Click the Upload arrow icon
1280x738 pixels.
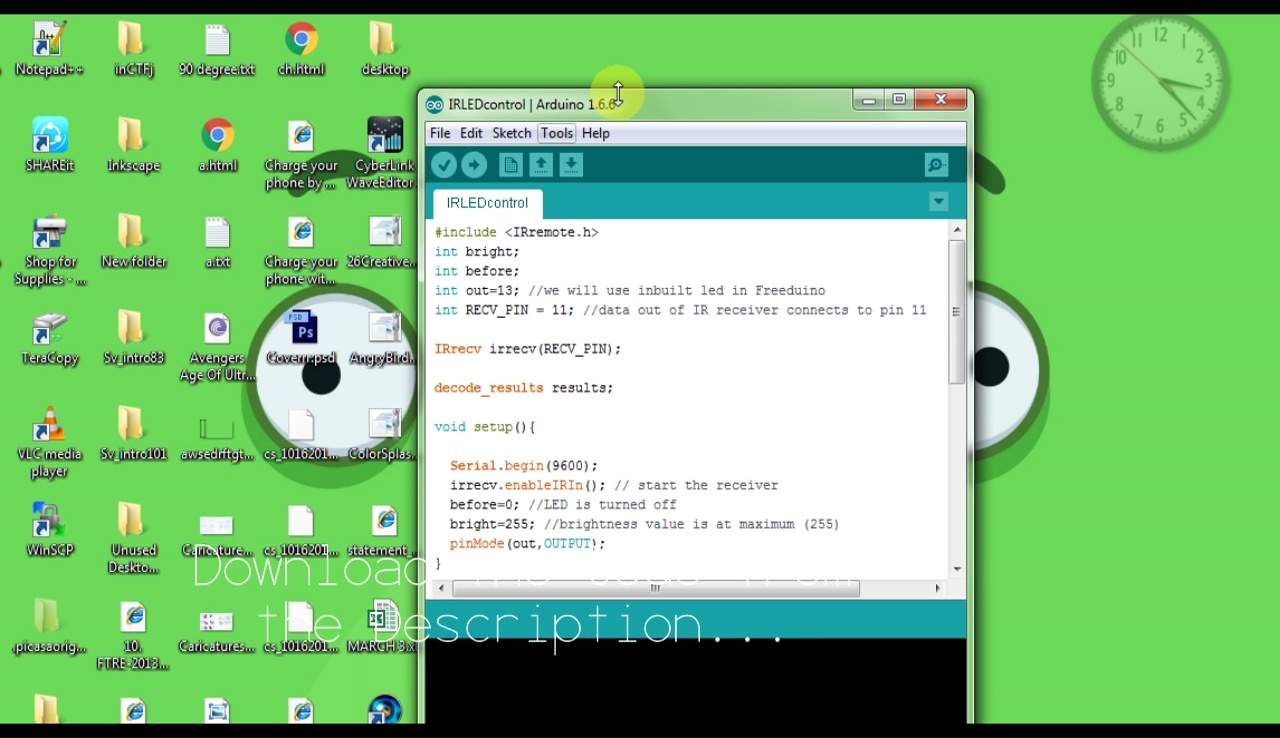(x=474, y=164)
